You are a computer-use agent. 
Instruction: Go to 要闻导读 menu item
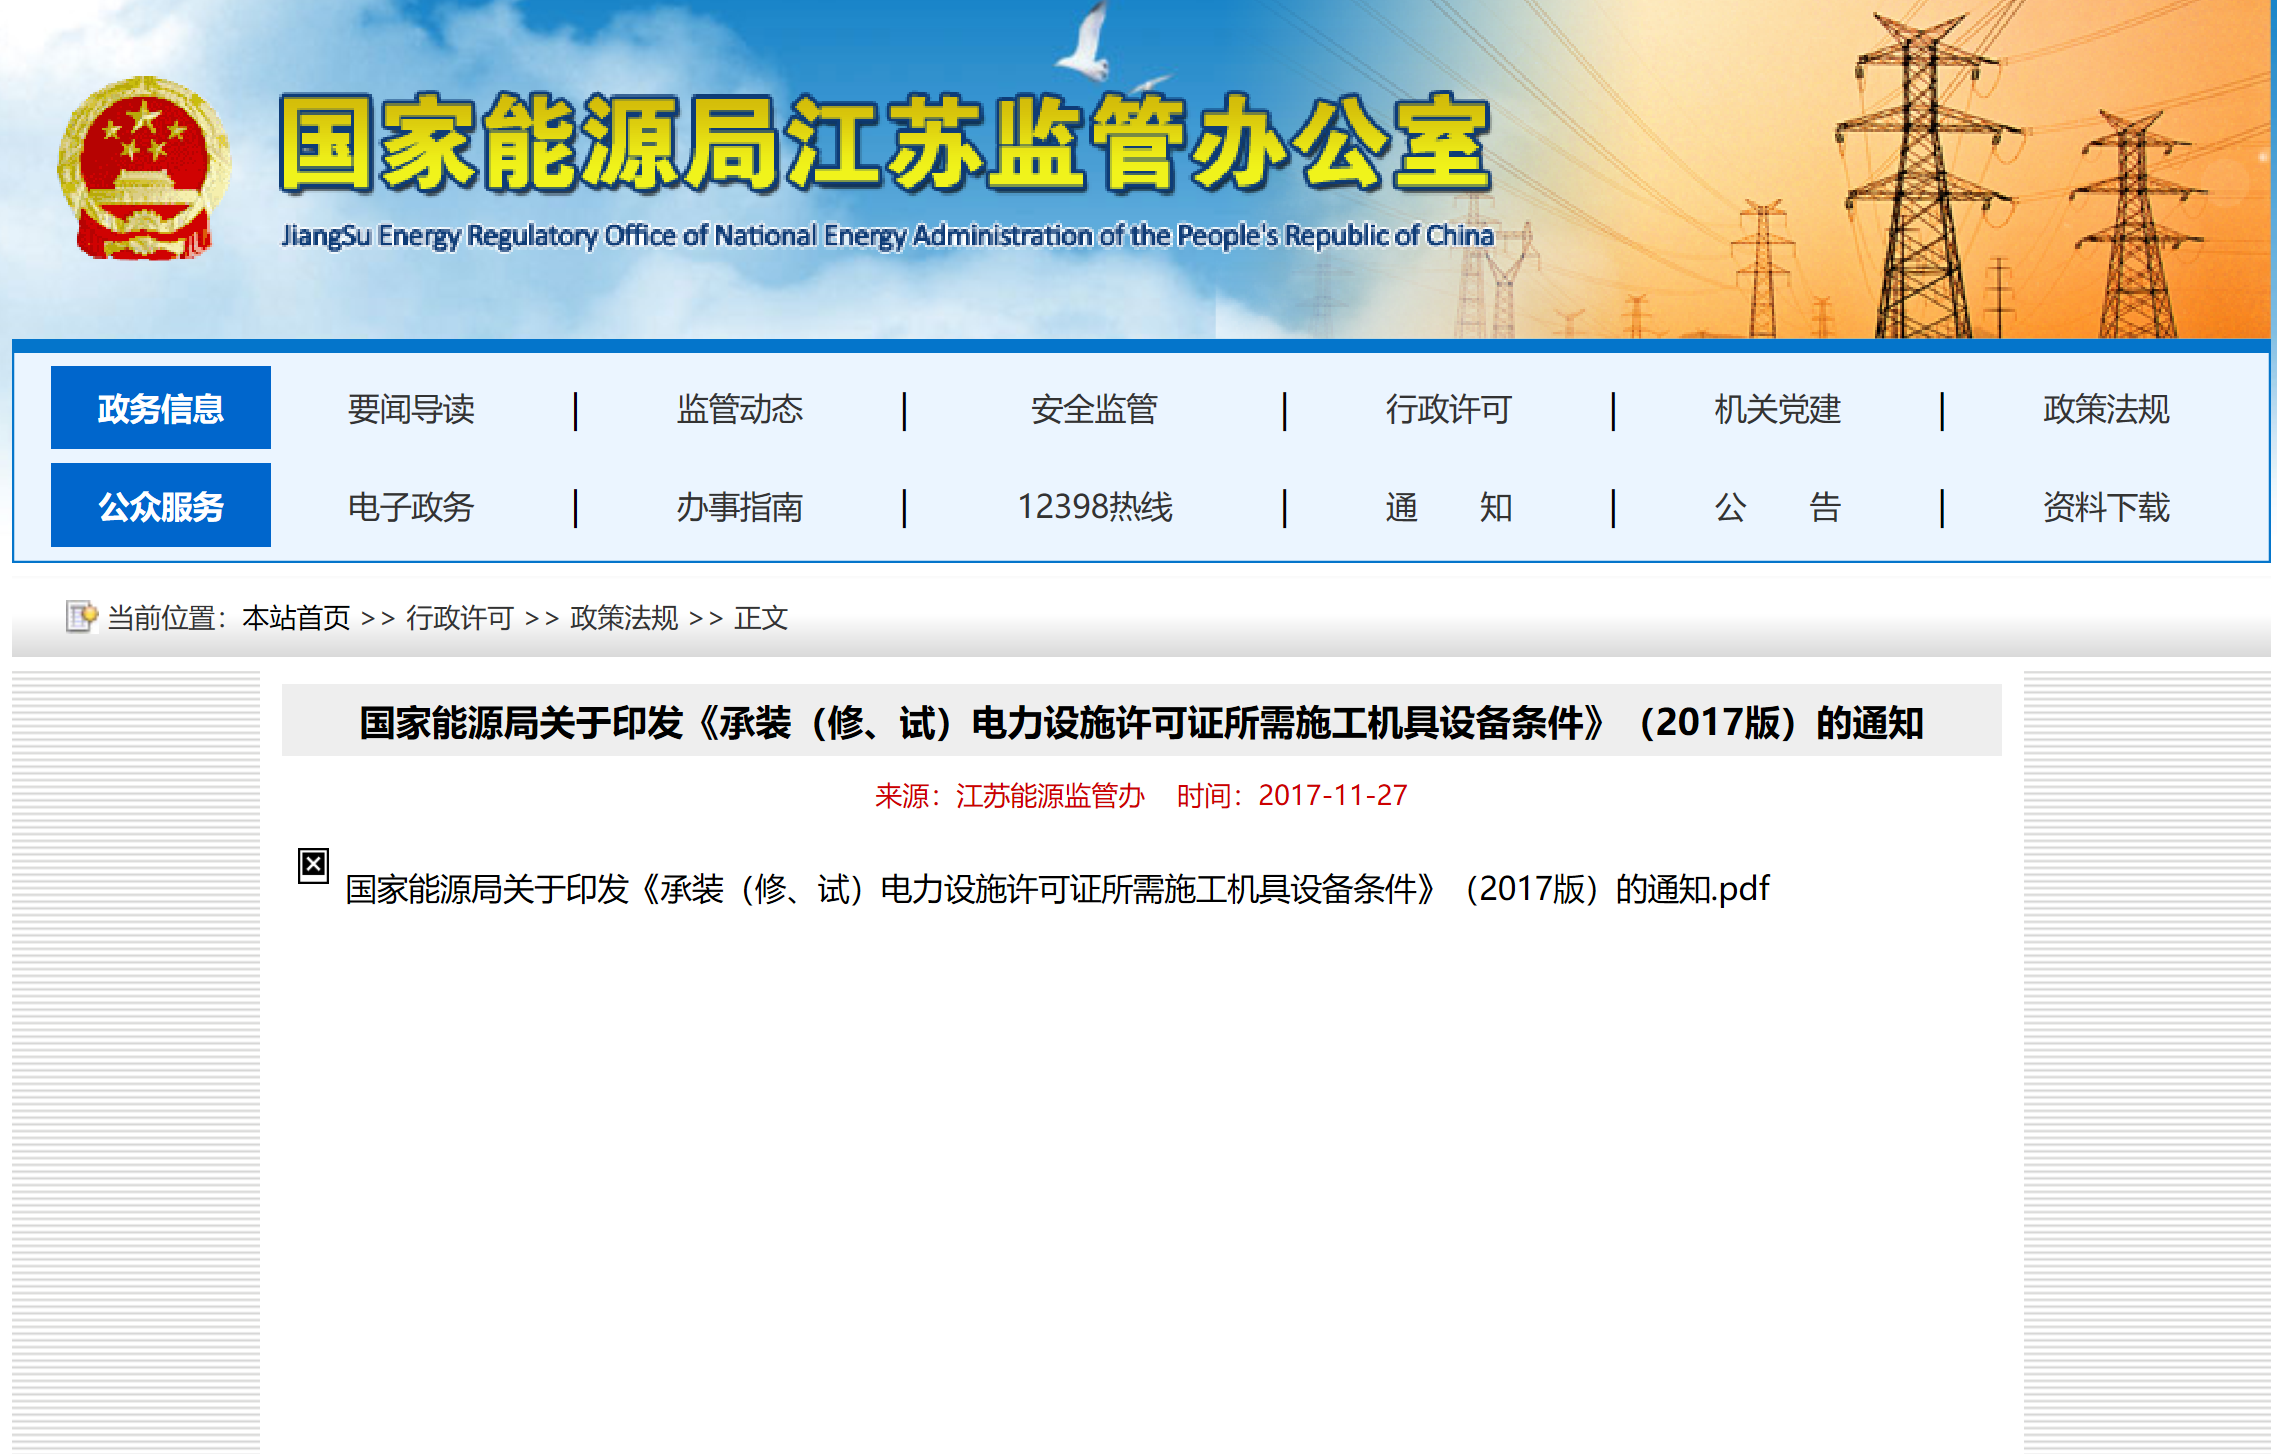click(411, 409)
